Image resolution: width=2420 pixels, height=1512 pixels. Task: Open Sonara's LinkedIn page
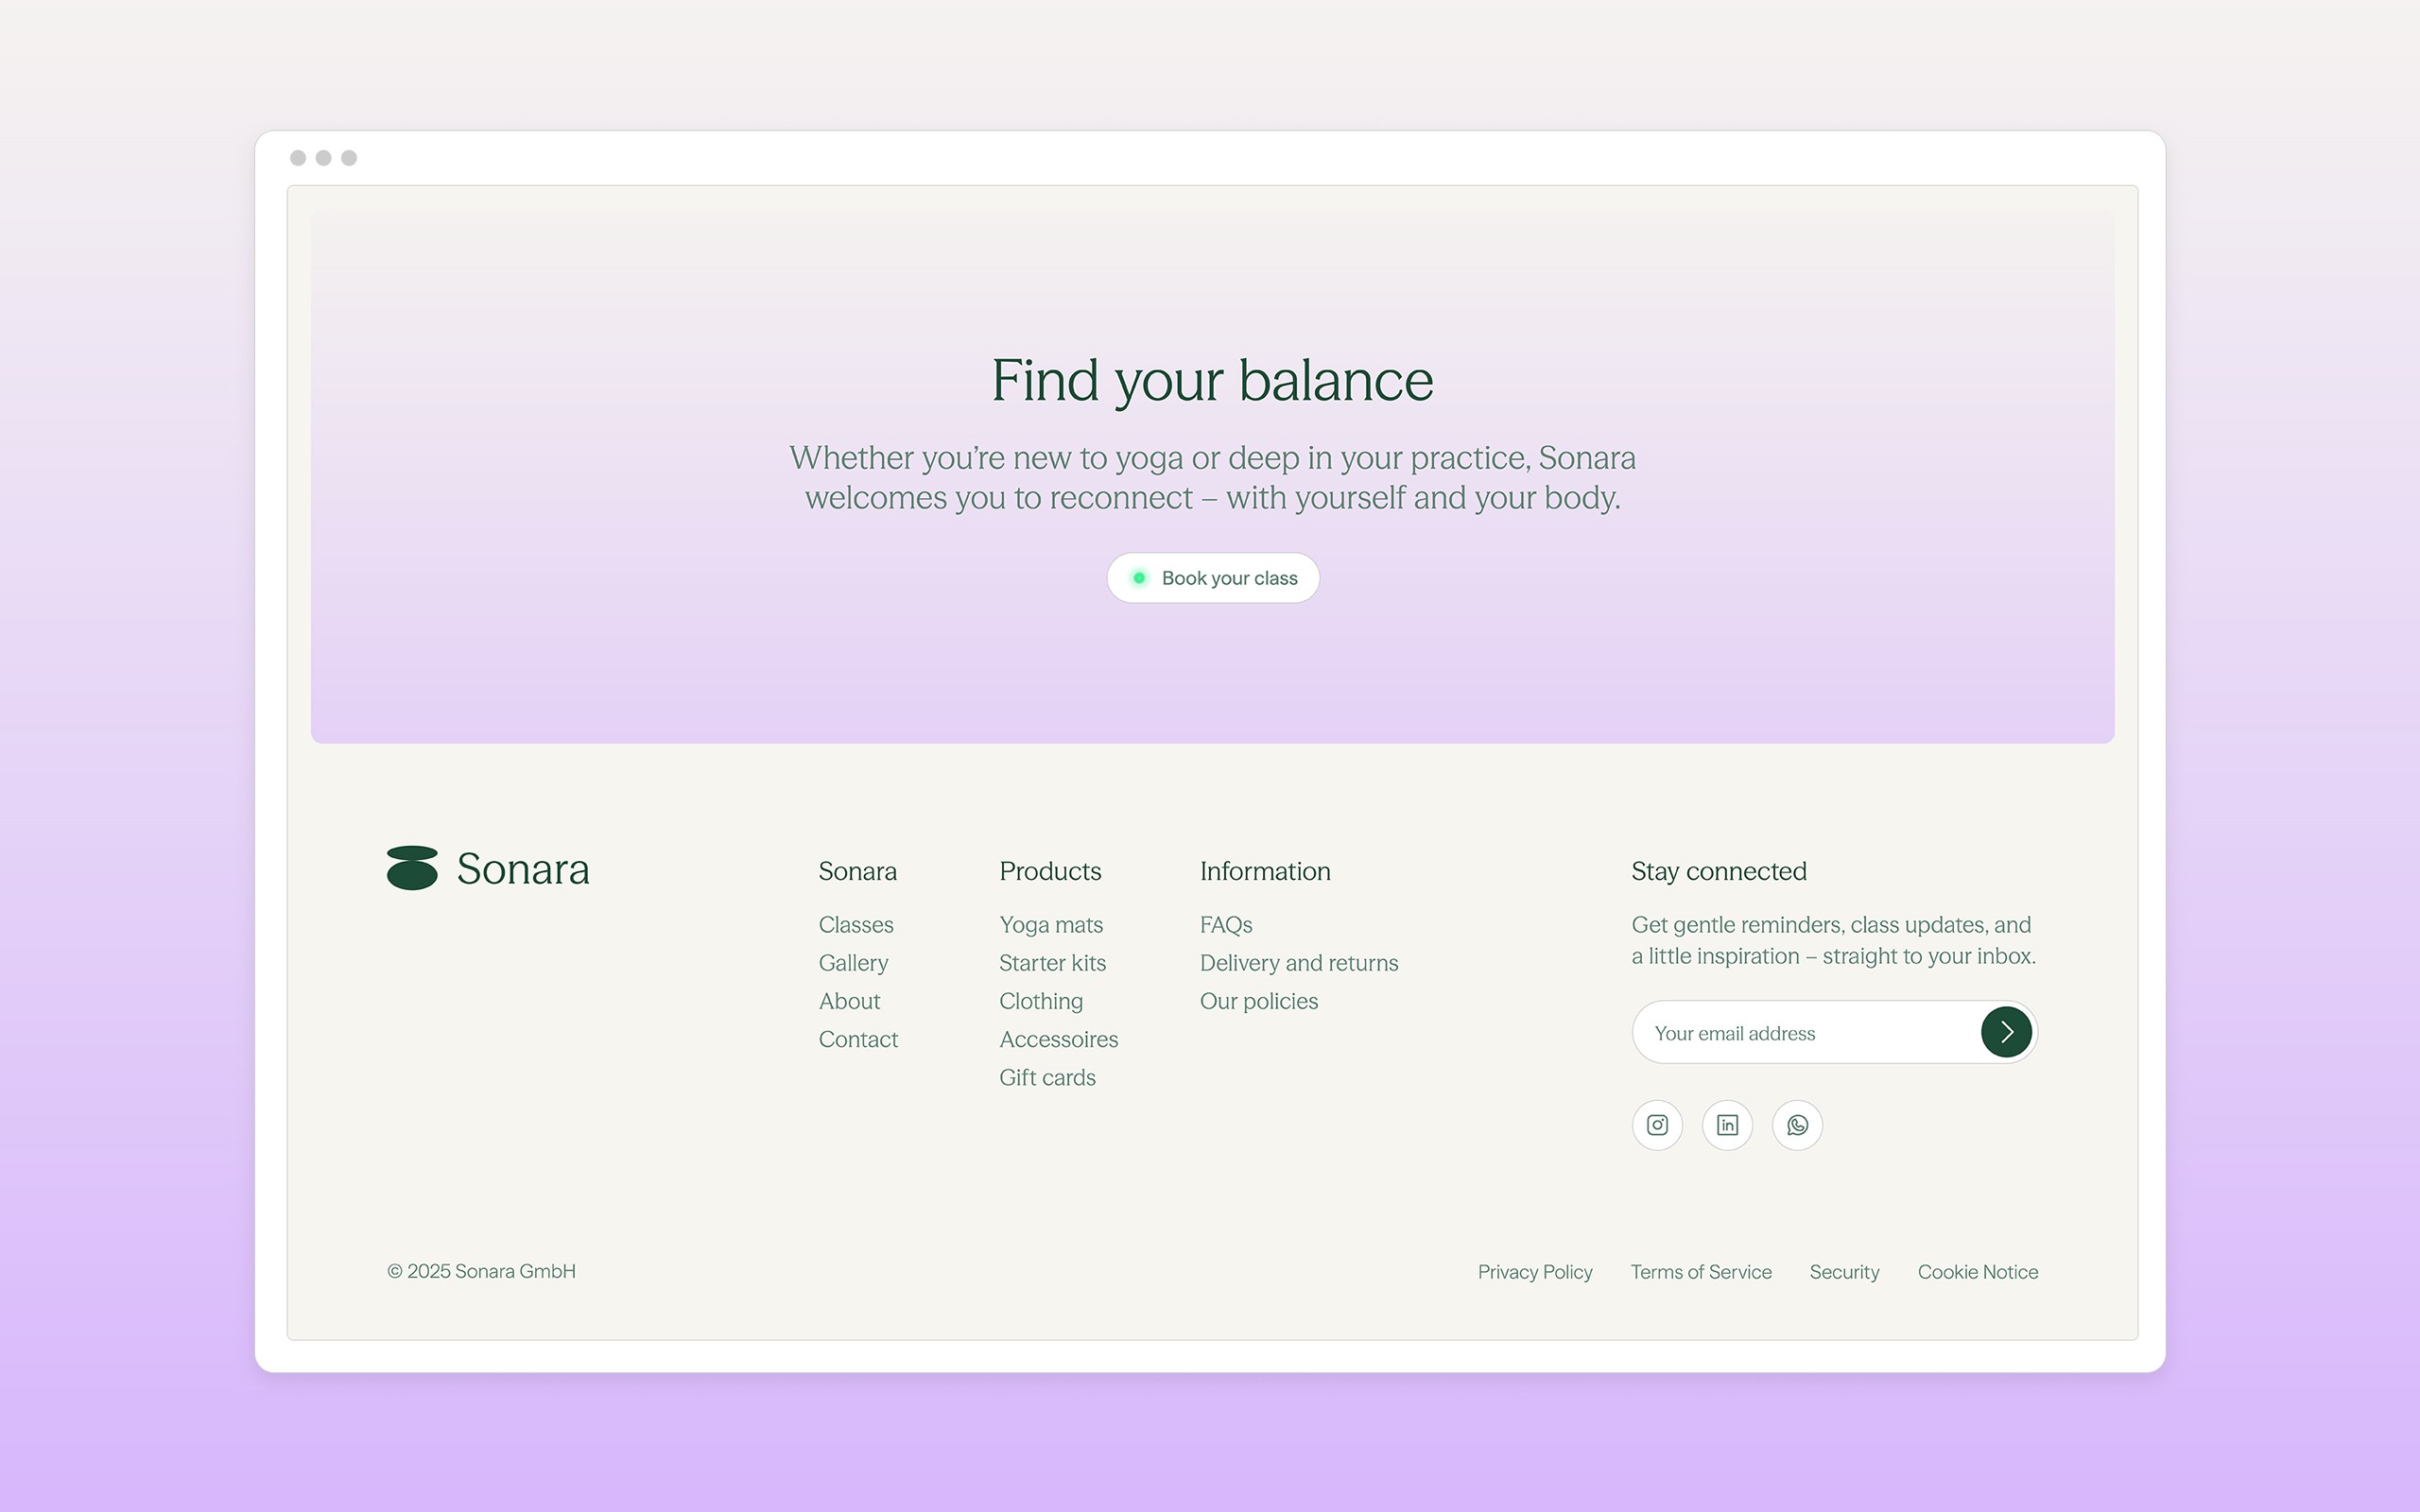(x=1727, y=1124)
